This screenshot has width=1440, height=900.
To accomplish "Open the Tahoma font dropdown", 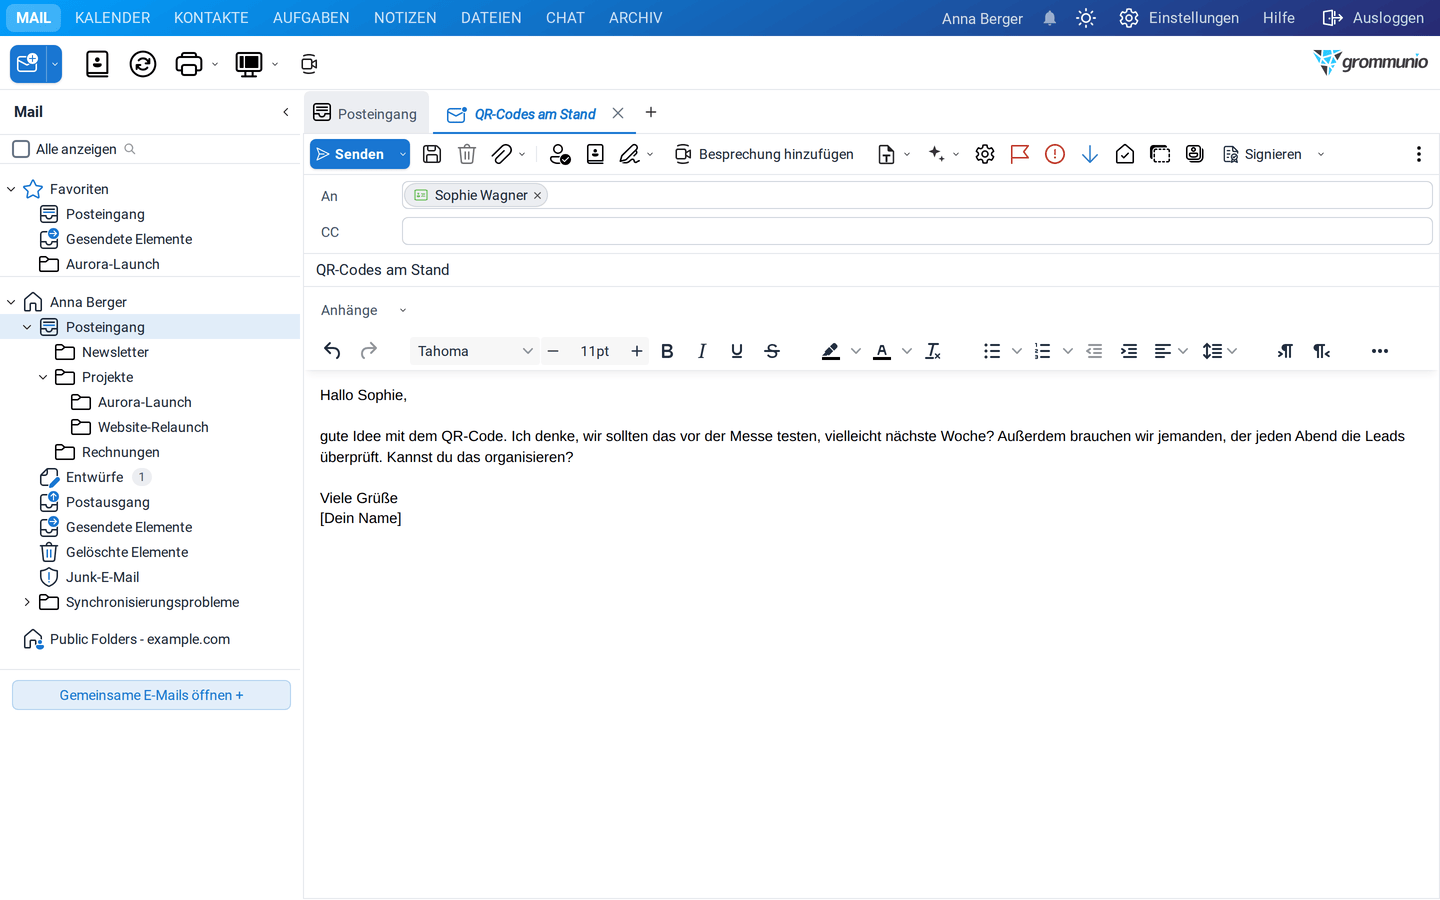I will point(475,351).
